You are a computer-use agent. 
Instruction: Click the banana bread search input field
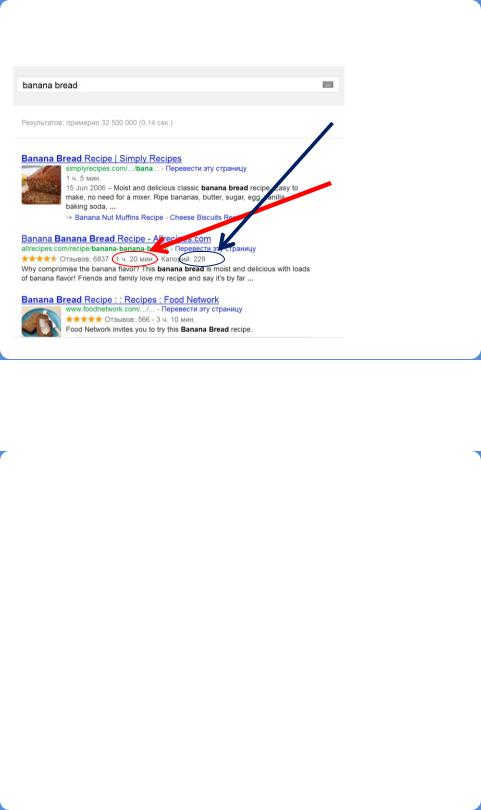[x=178, y=85]
